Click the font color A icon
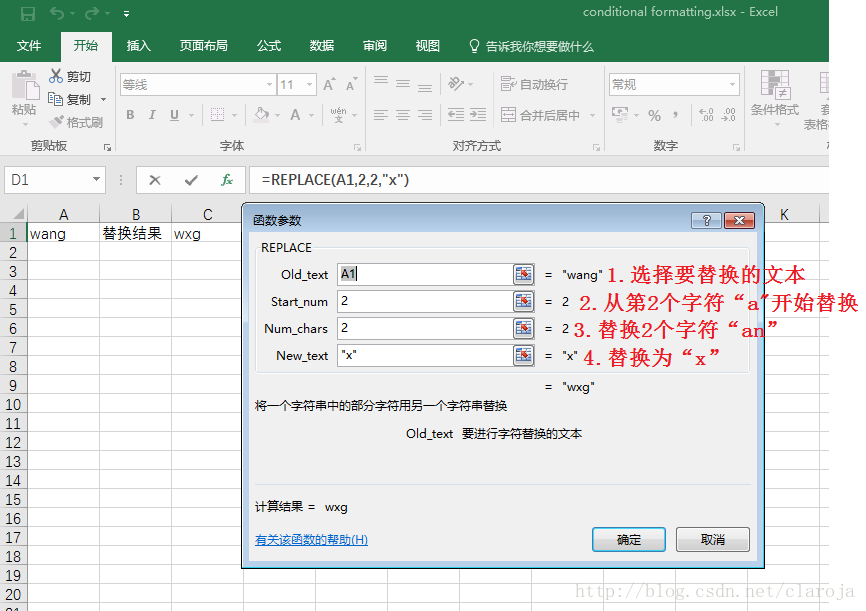 295,115
